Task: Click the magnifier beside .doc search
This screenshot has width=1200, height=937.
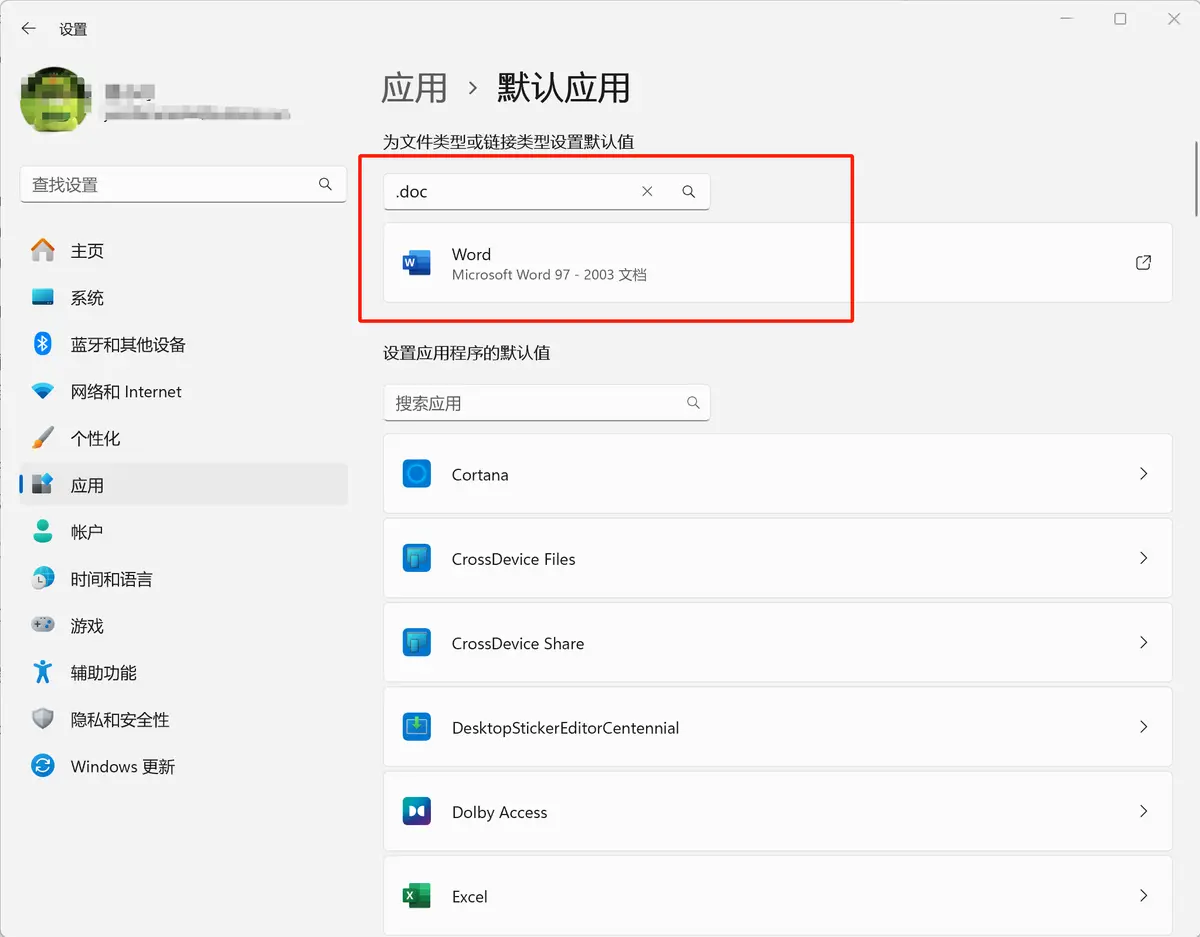Action: coord(688,191)
